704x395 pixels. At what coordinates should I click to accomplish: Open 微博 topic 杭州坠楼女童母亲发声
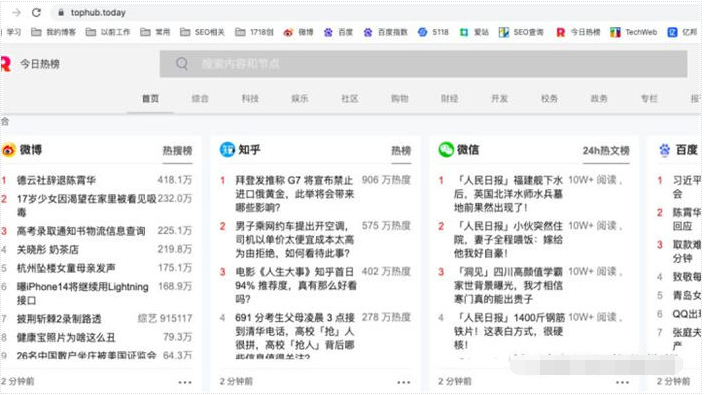click(66, 268)
